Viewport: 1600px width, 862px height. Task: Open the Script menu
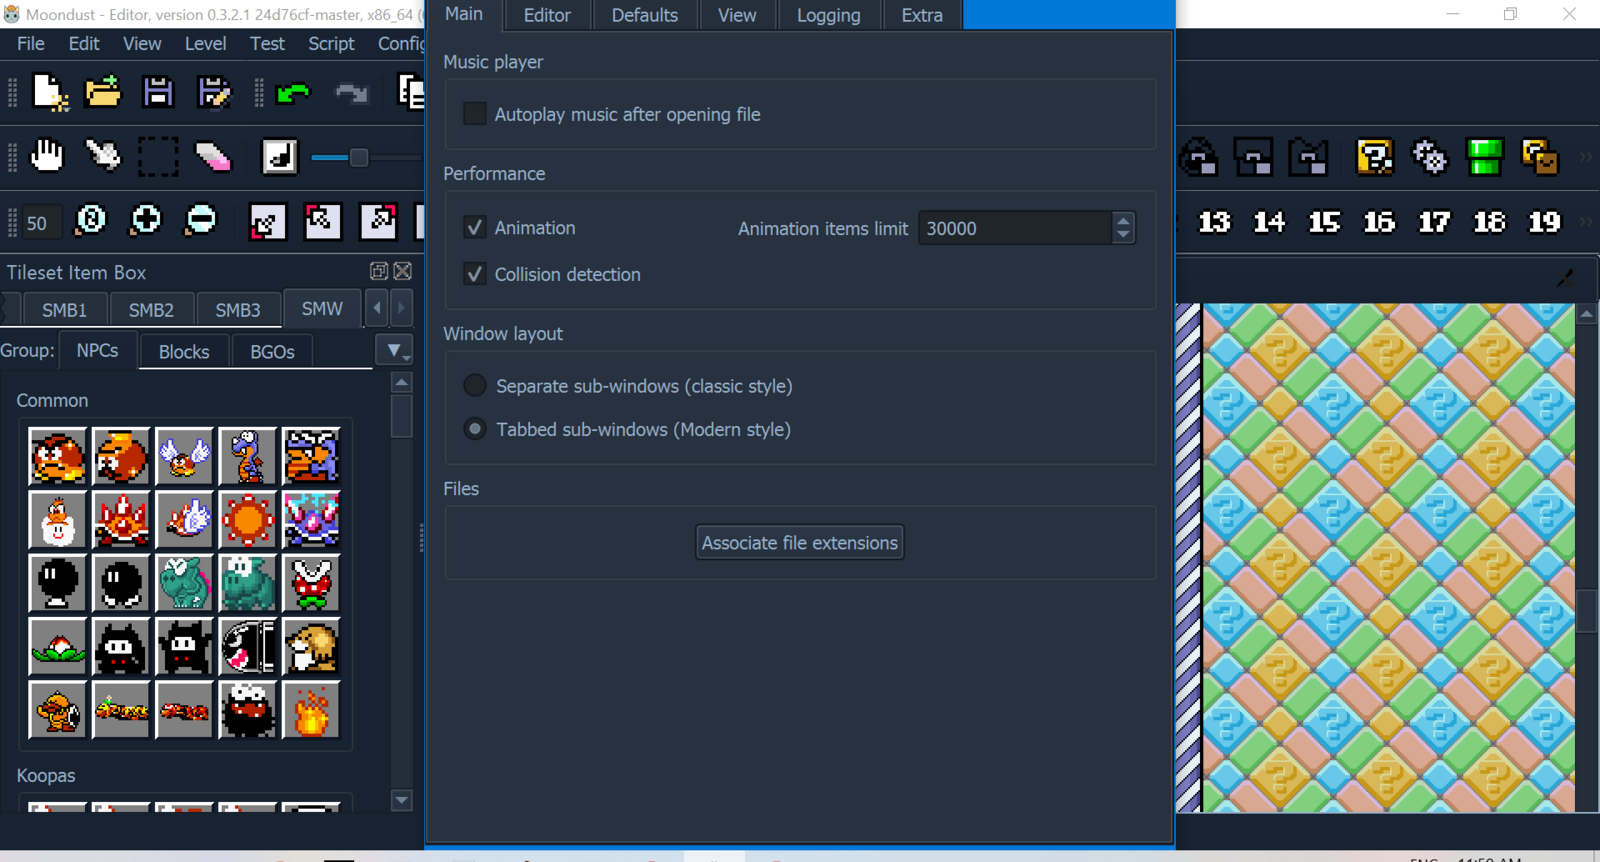(331, 44)
